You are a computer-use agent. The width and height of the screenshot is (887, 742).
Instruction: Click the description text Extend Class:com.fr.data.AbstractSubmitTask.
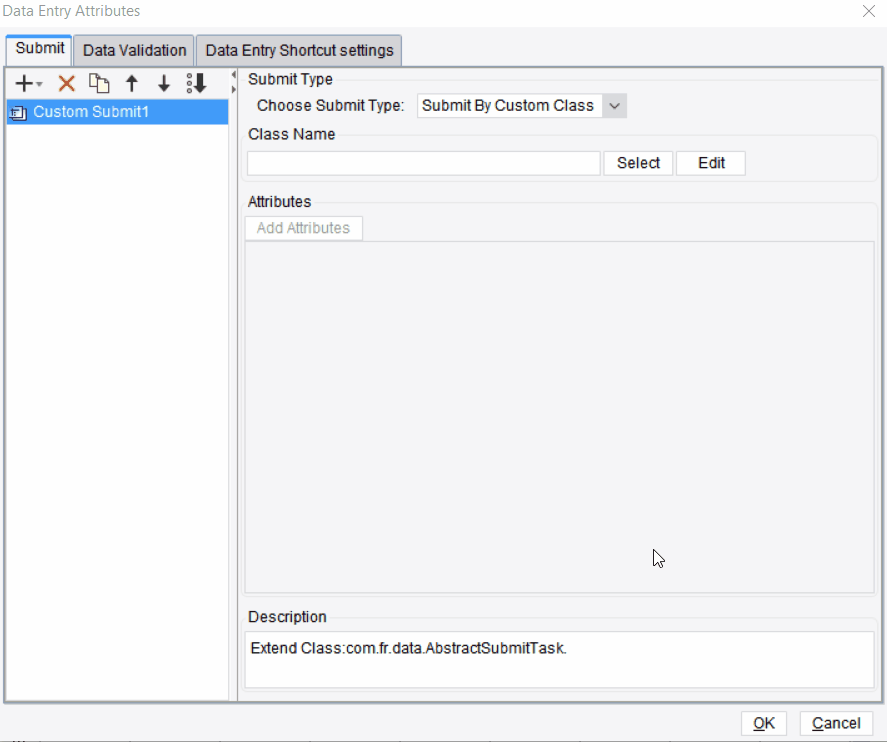[408, 648]
